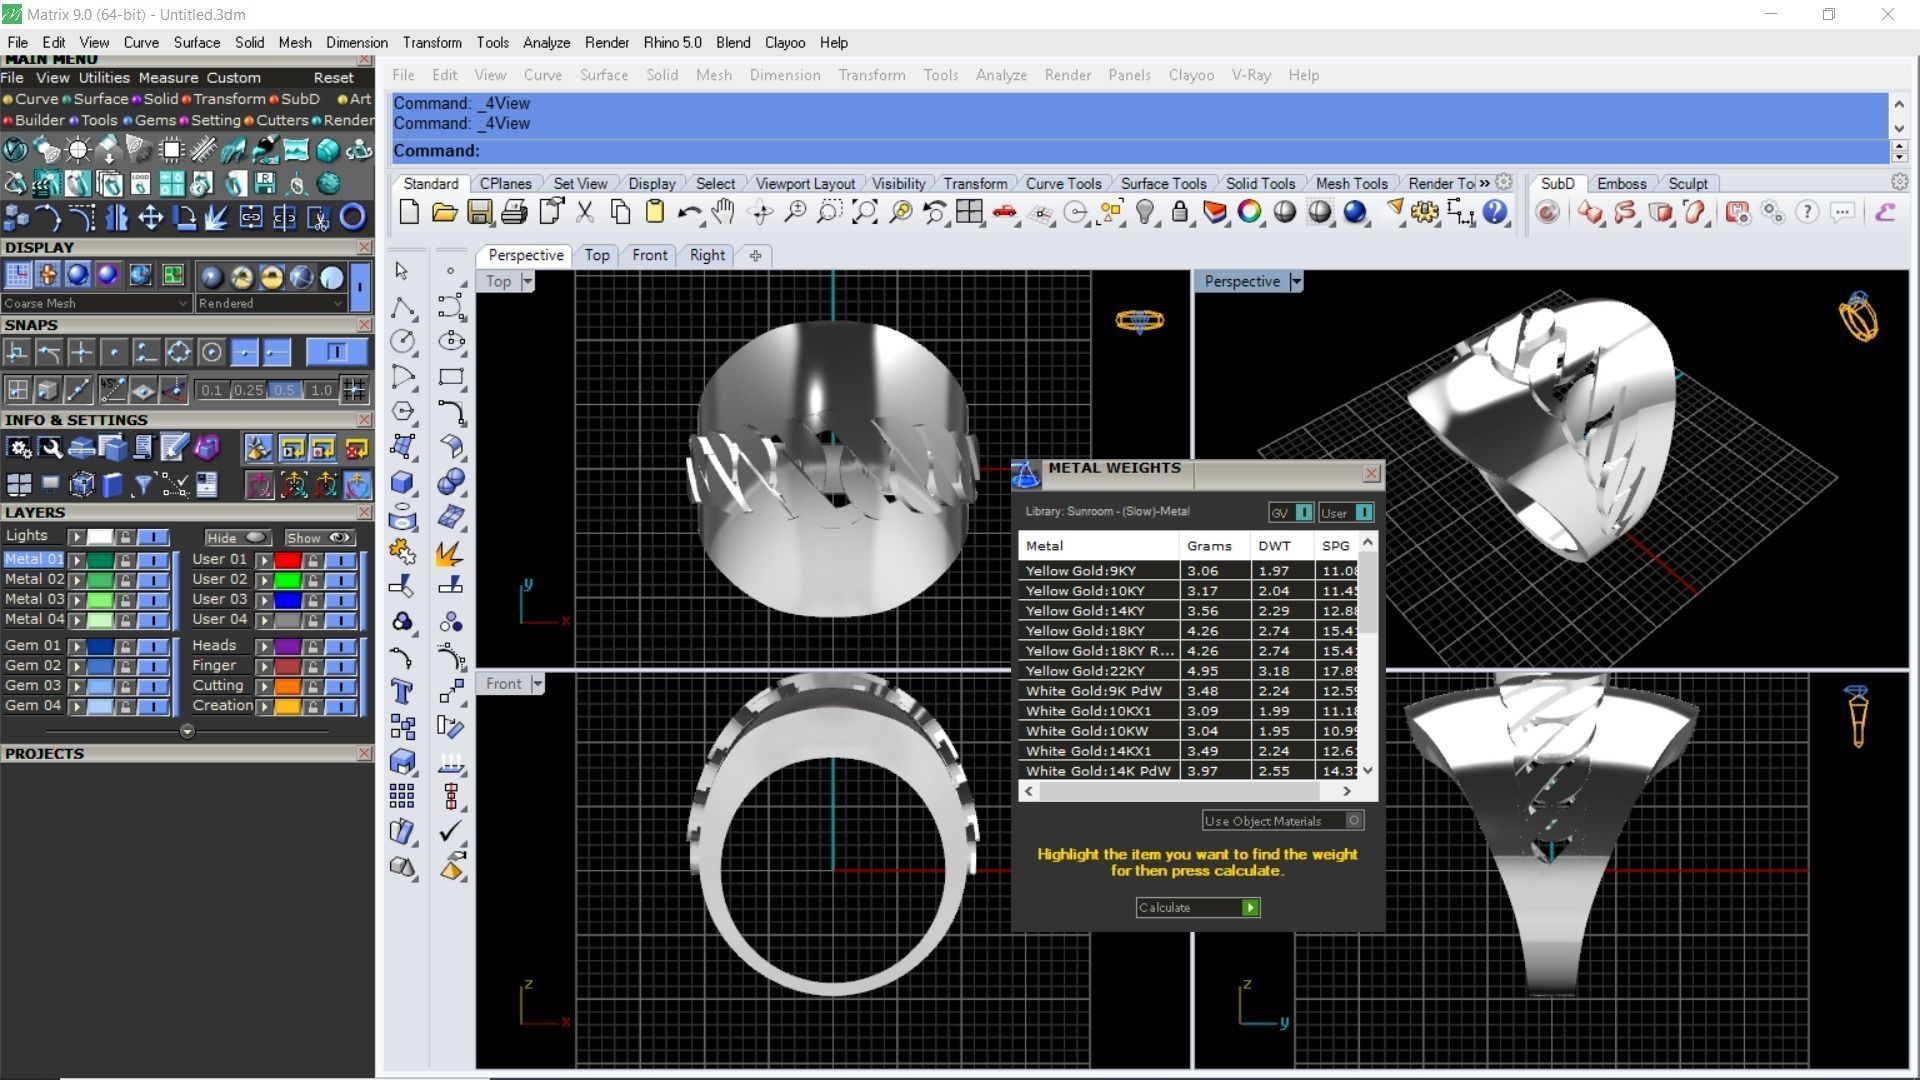Expand the Creation layer arrow

[264, 706]
